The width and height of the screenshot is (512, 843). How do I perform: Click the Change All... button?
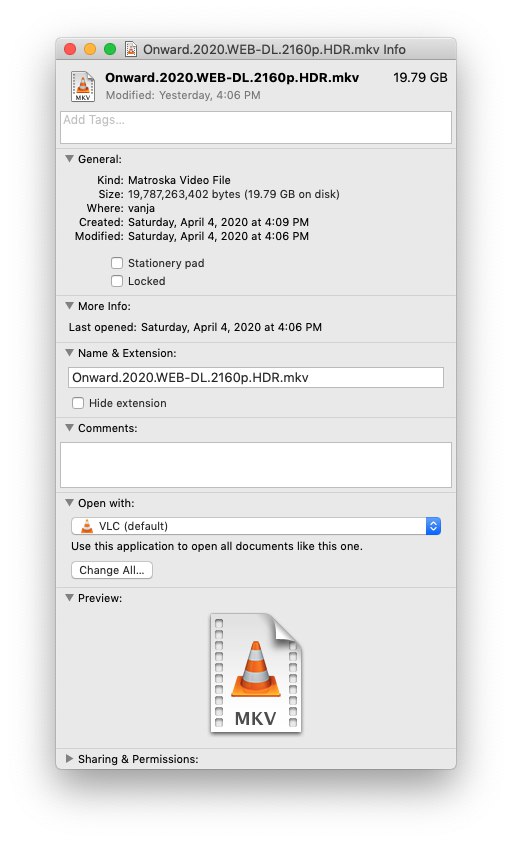112,570
